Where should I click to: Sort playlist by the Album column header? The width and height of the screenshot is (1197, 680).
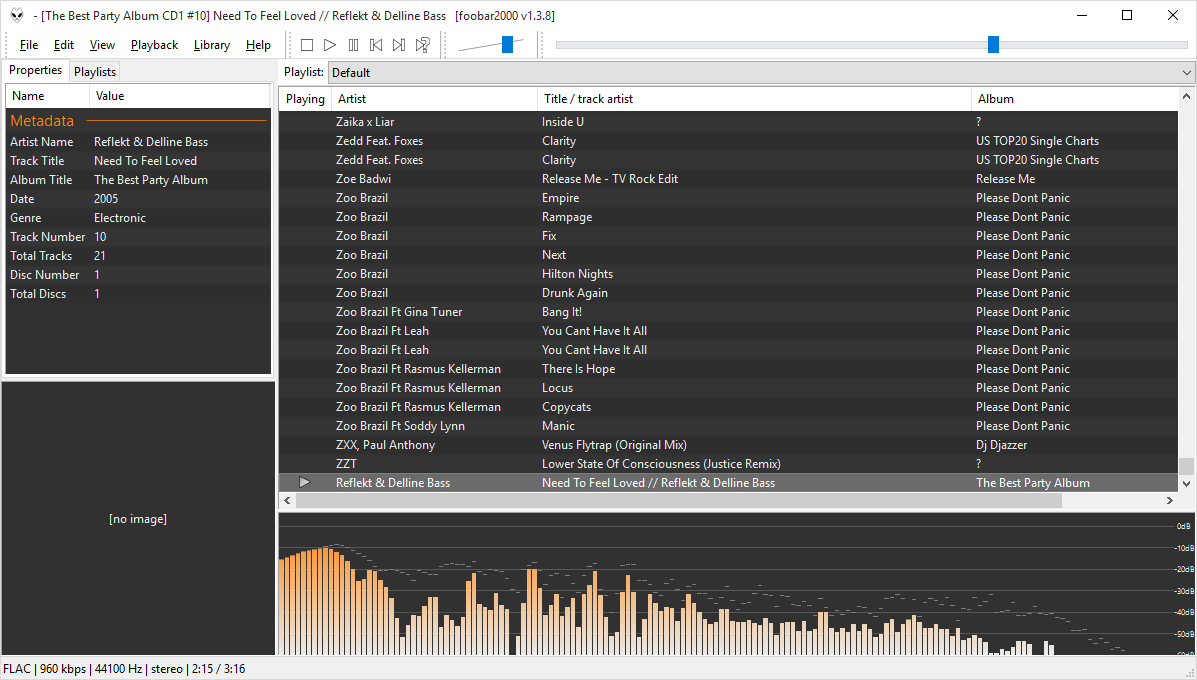coord(1075,99)
